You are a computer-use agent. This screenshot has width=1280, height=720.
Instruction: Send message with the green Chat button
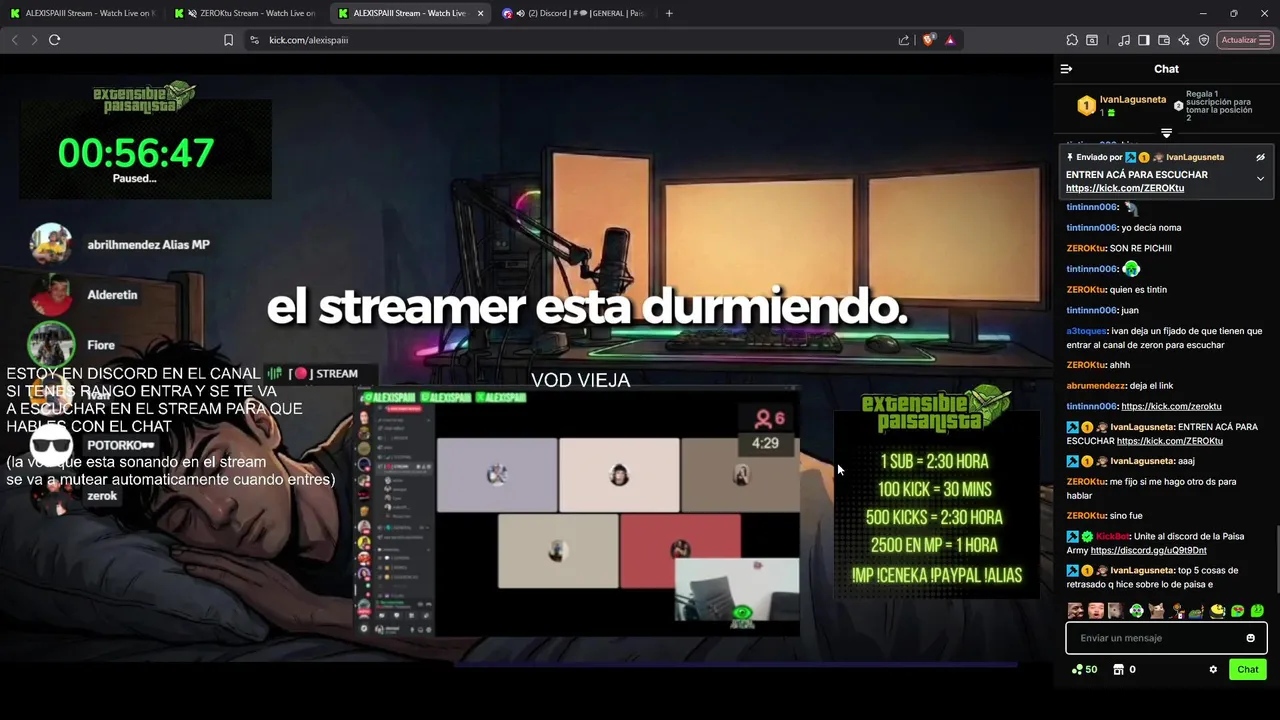pos(1248,669)
